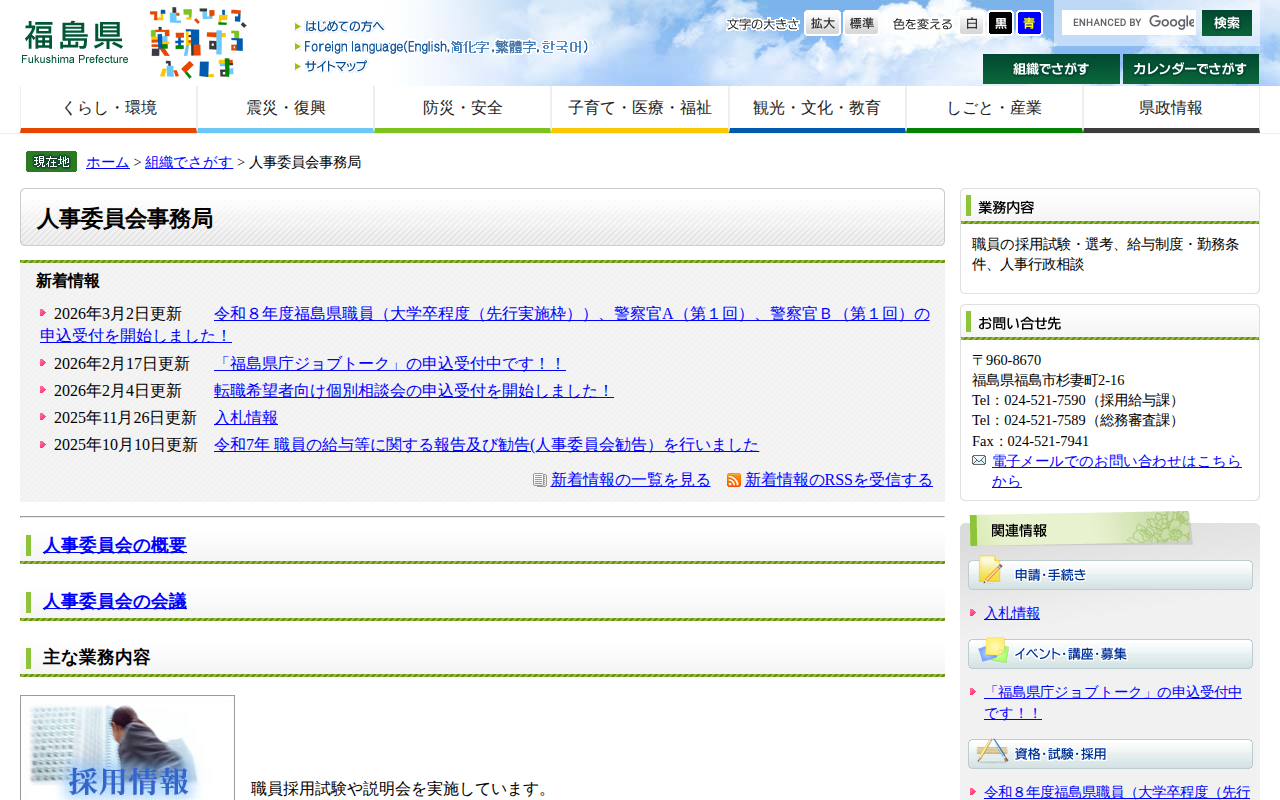Viewport: 1280px width, 800px height.
Task: Reset text size with 標準 button
Action: pyautogui.click(x=861, y=23)
